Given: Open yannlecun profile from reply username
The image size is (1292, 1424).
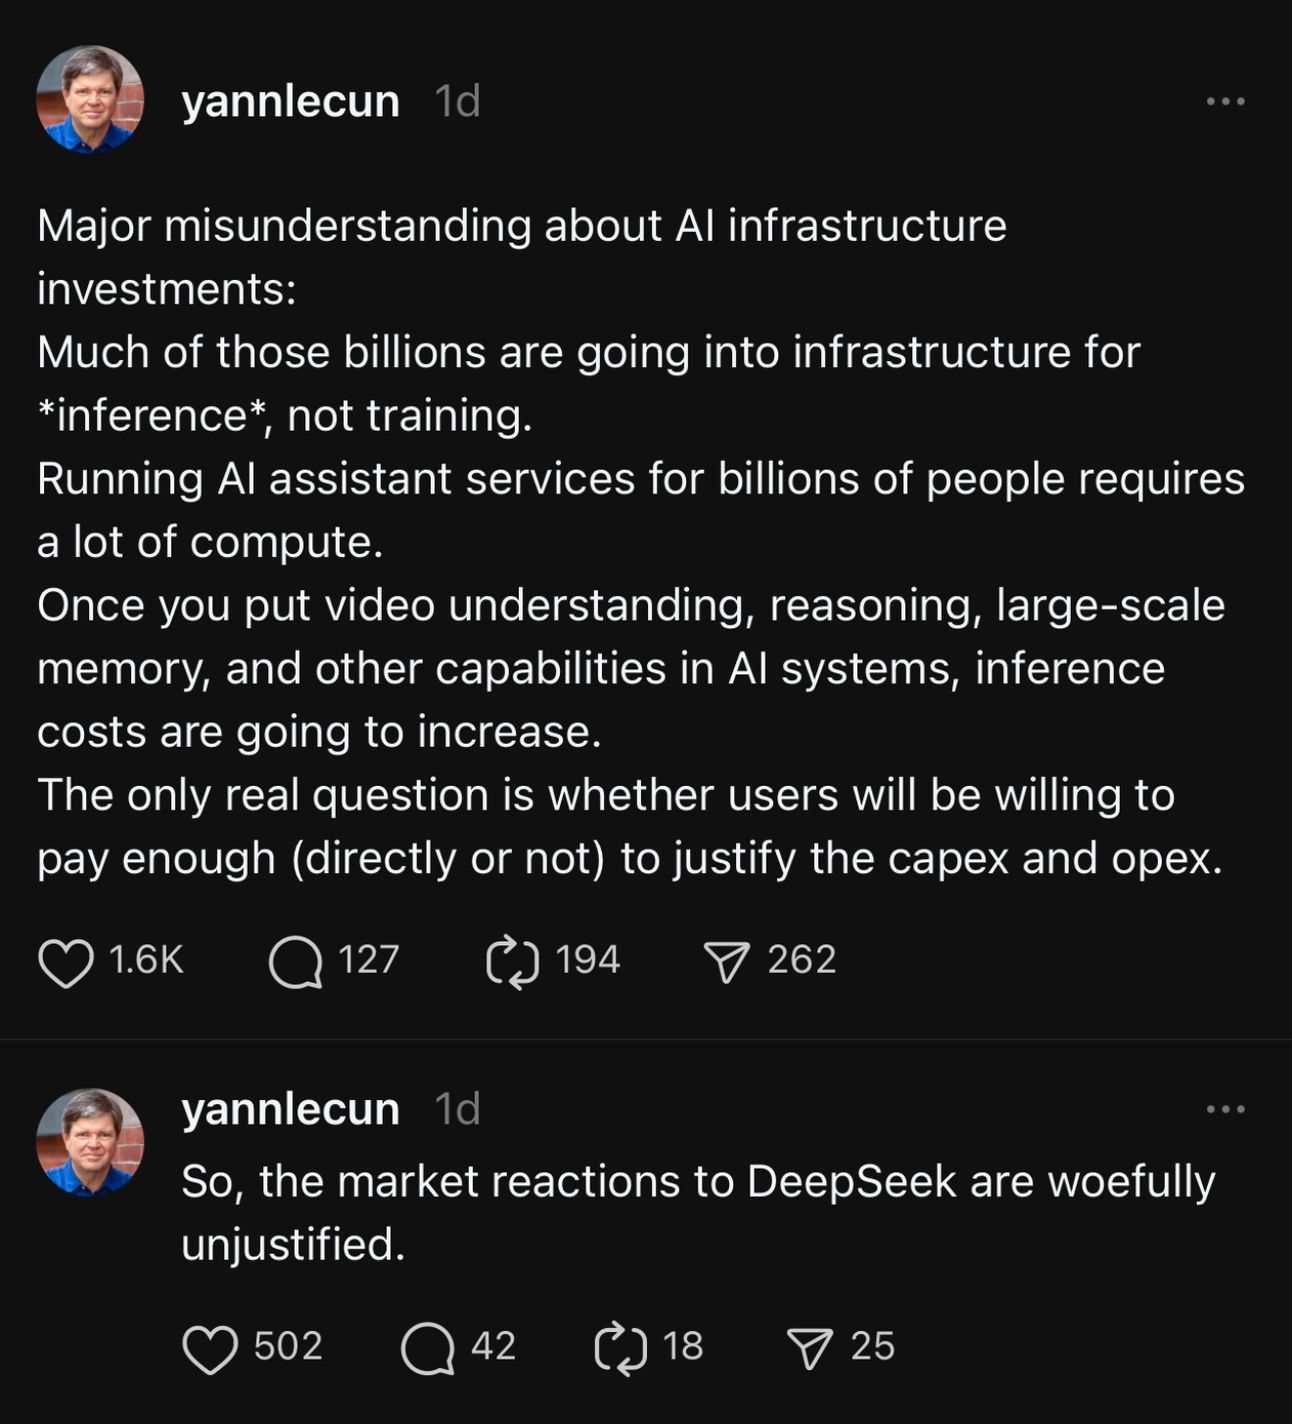Looking at the screenshot, I should coord(290,1109).
